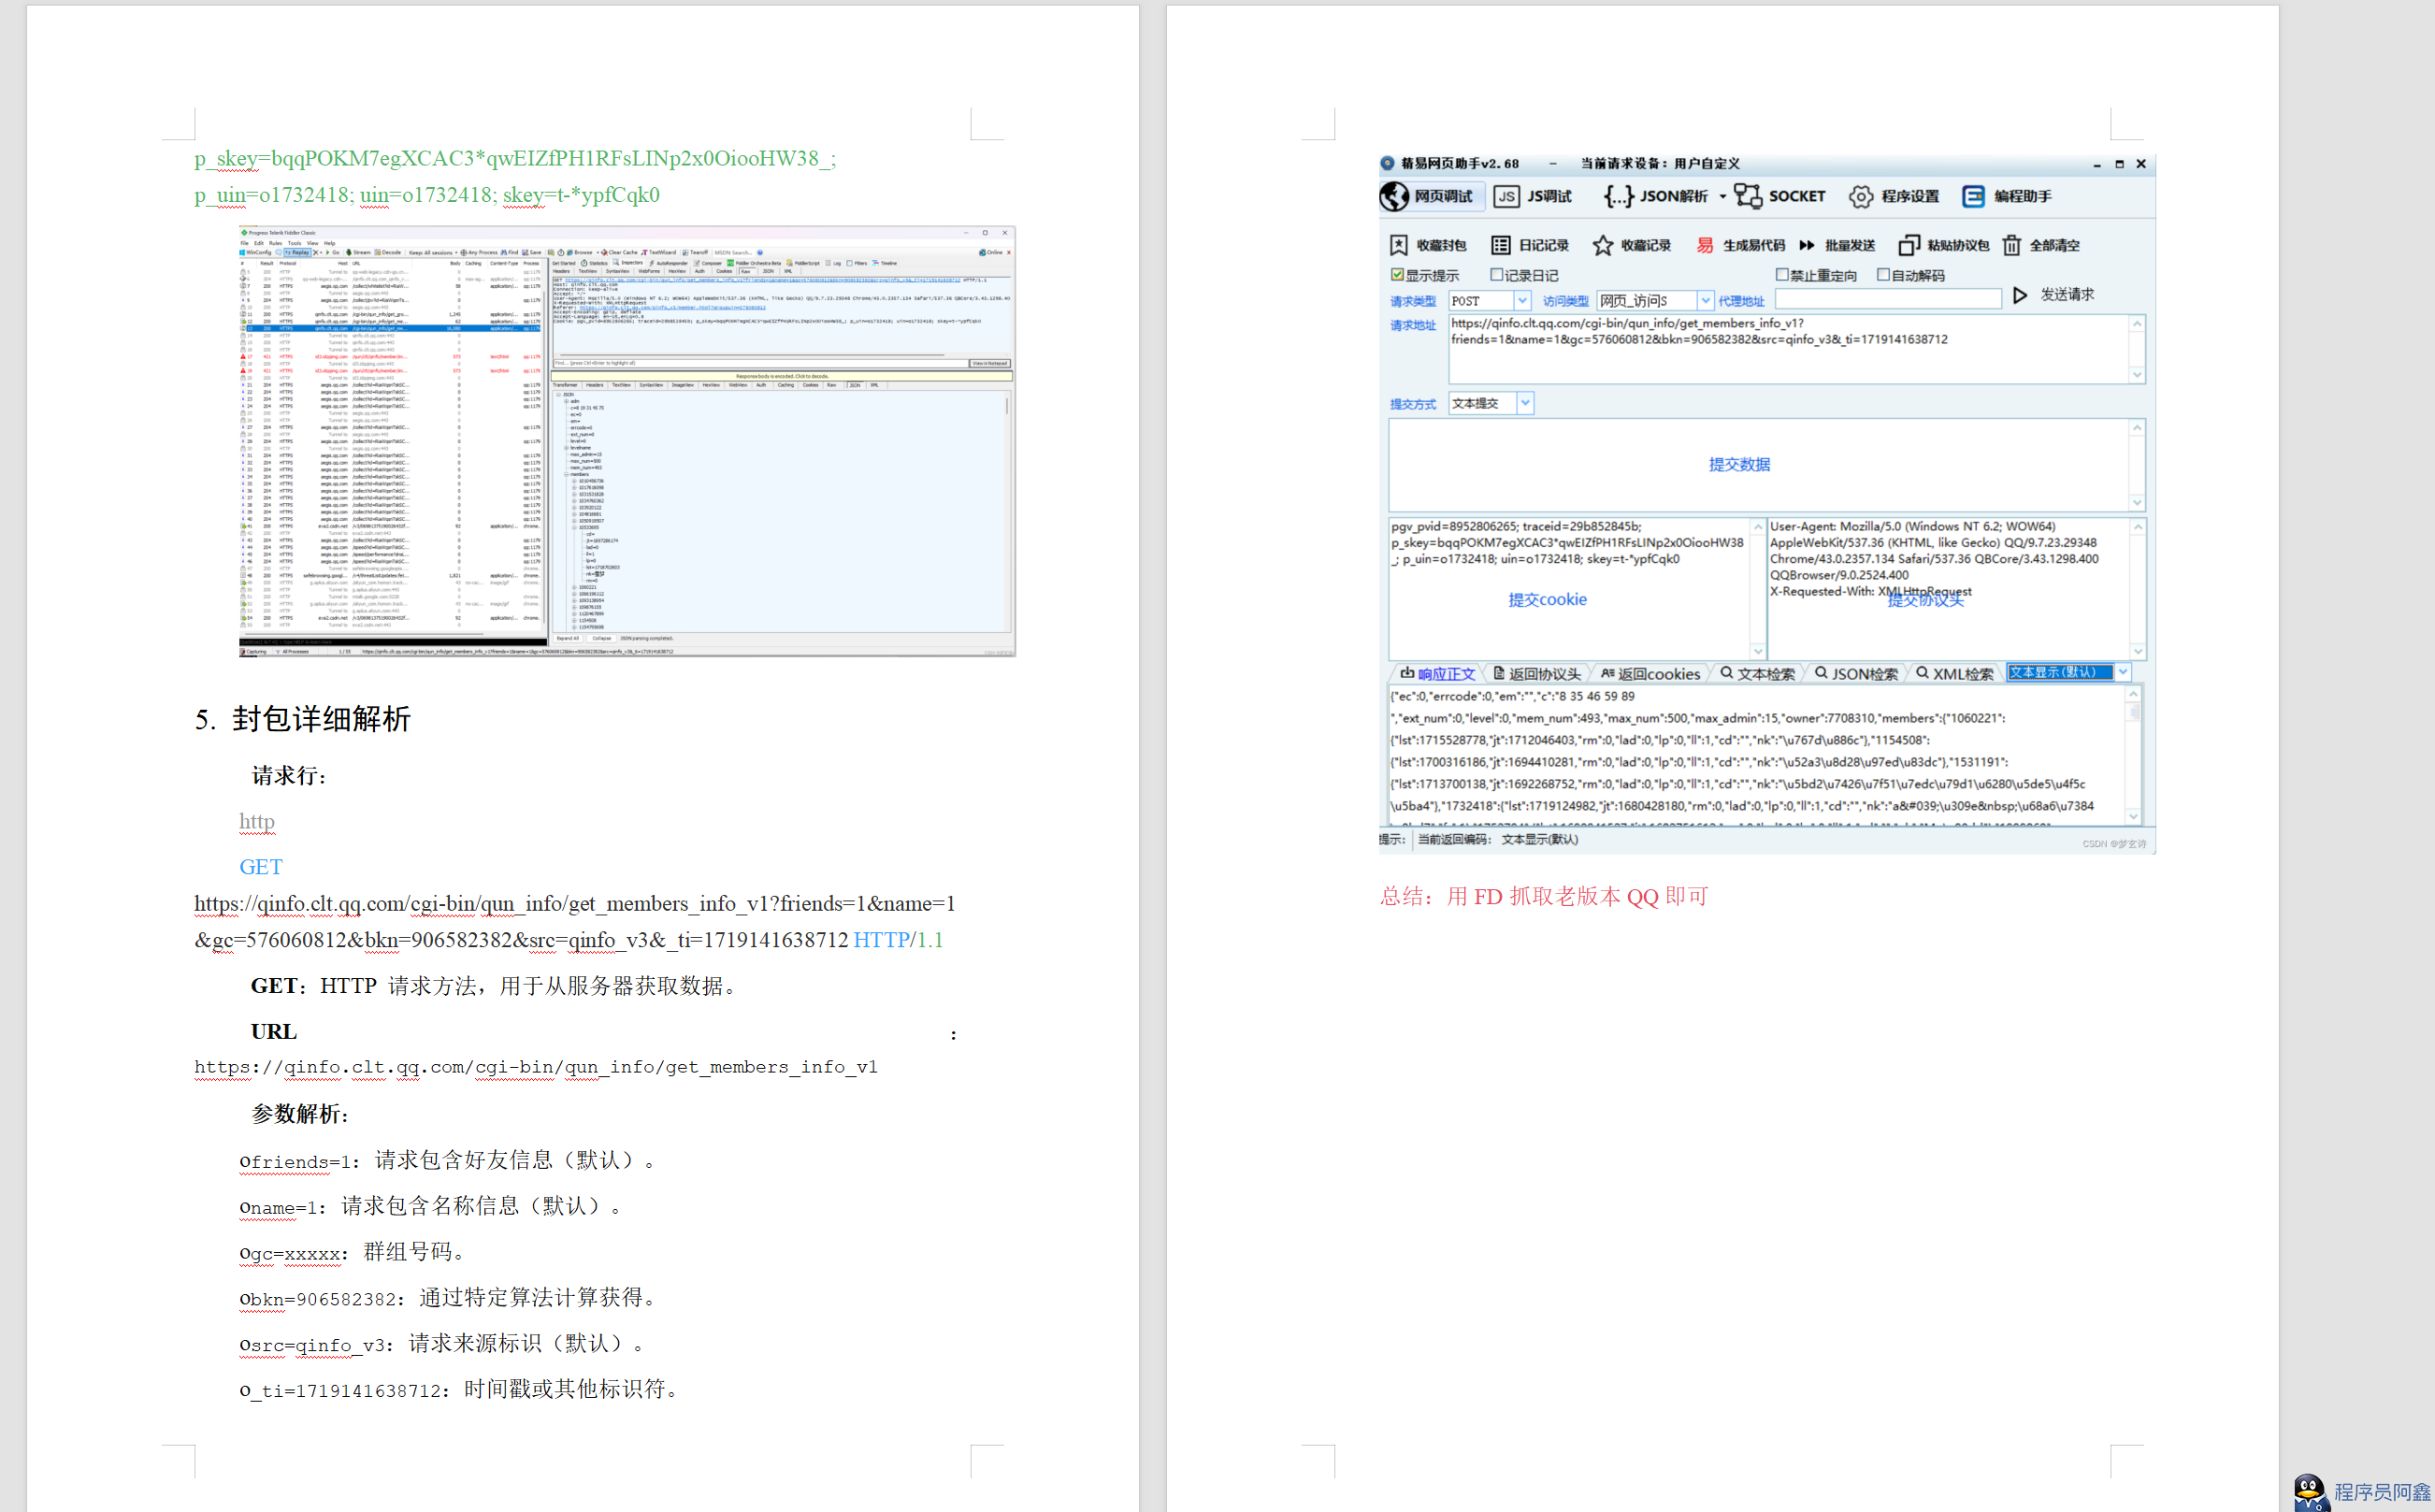Click the 收藏封包 bookmark icon

[1399, 245]
